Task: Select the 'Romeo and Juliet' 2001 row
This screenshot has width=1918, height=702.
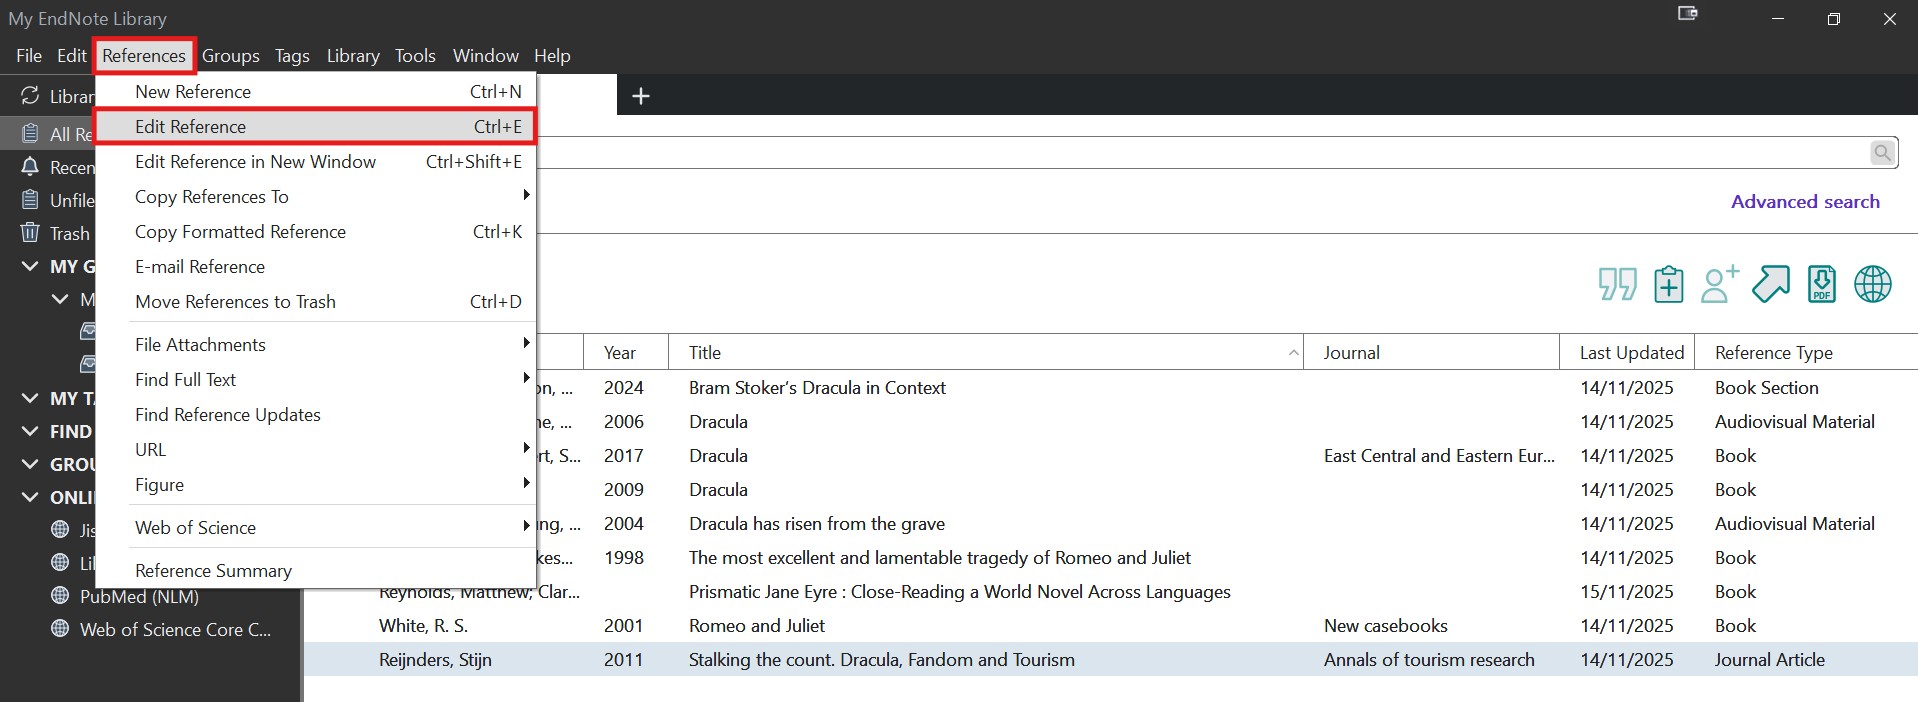Action: pyautogui.click(x=1110, y=625)
